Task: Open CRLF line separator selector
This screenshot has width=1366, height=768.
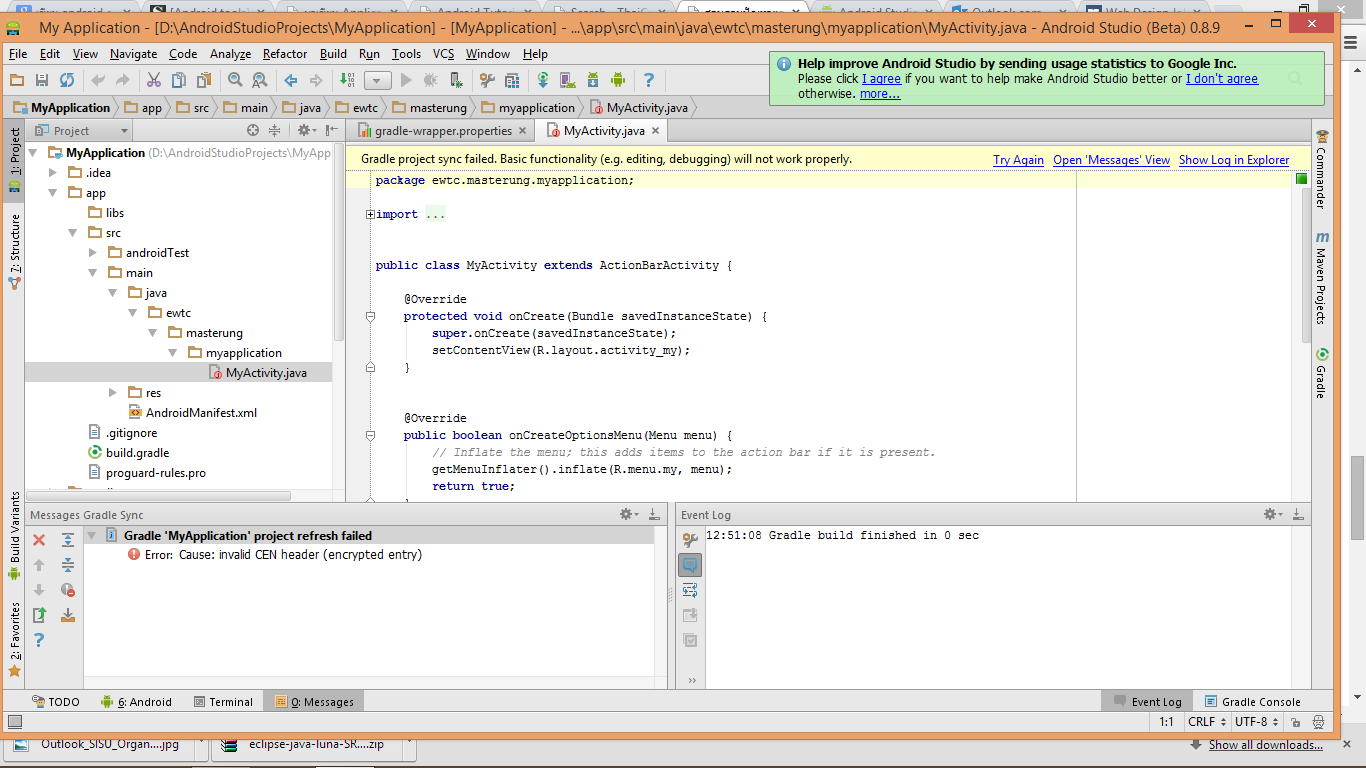Action: (x=1206, y=722)
